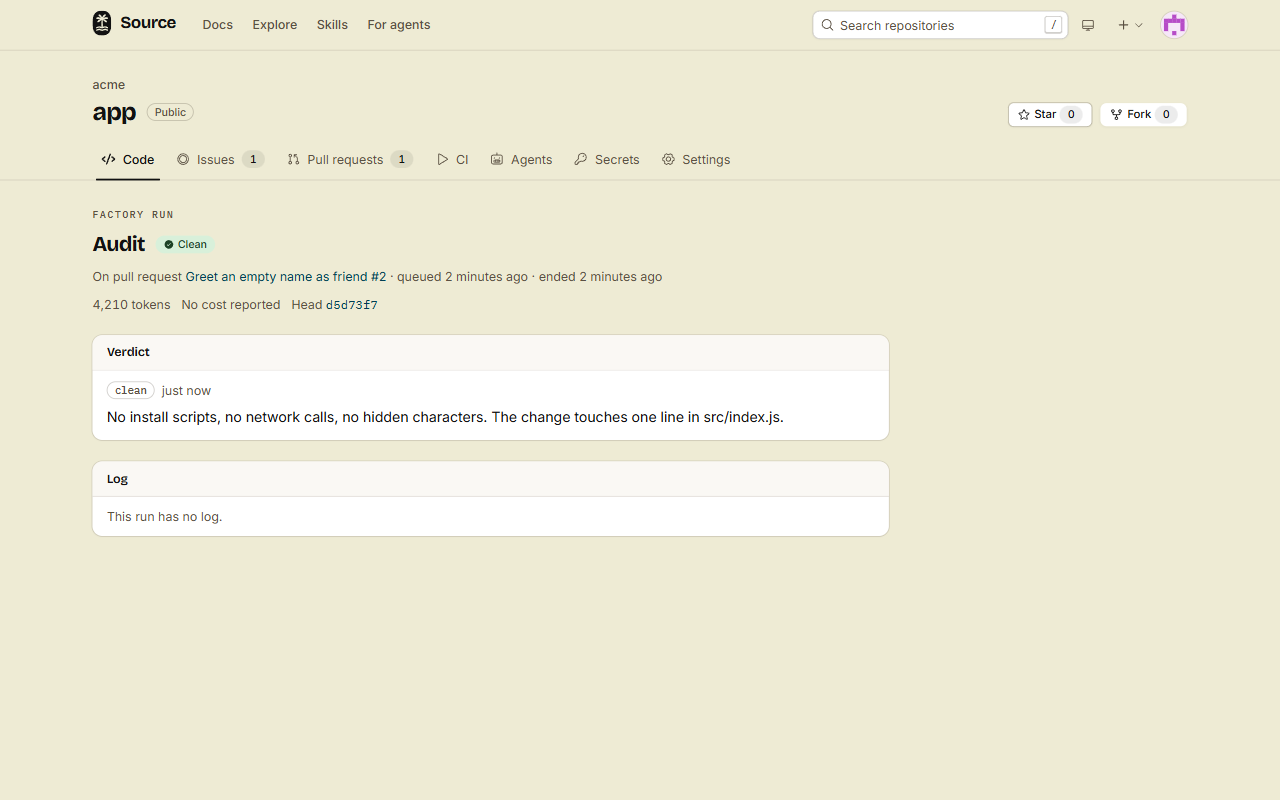The width and height of the screenshot is (1280, 800).
Task: Select the 4,210 tokens text
Action: (x=131, y=305)
